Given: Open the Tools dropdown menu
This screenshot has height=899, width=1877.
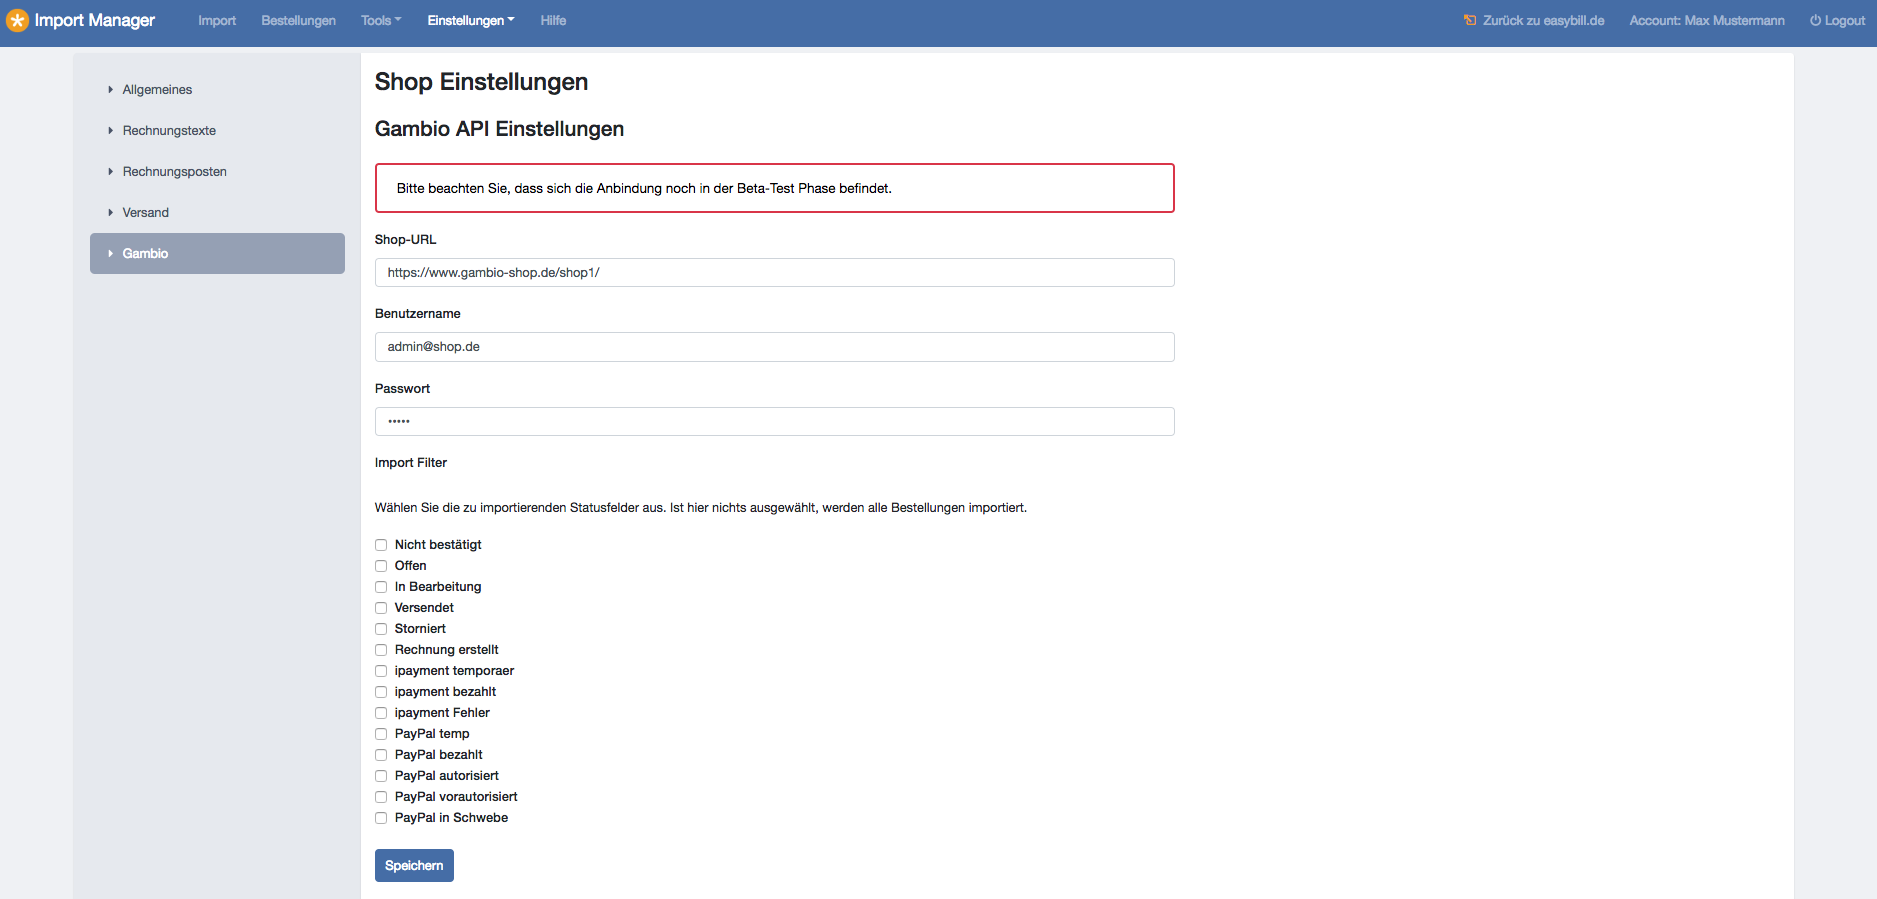Looking at the screenshot, I should pos(380,20).
